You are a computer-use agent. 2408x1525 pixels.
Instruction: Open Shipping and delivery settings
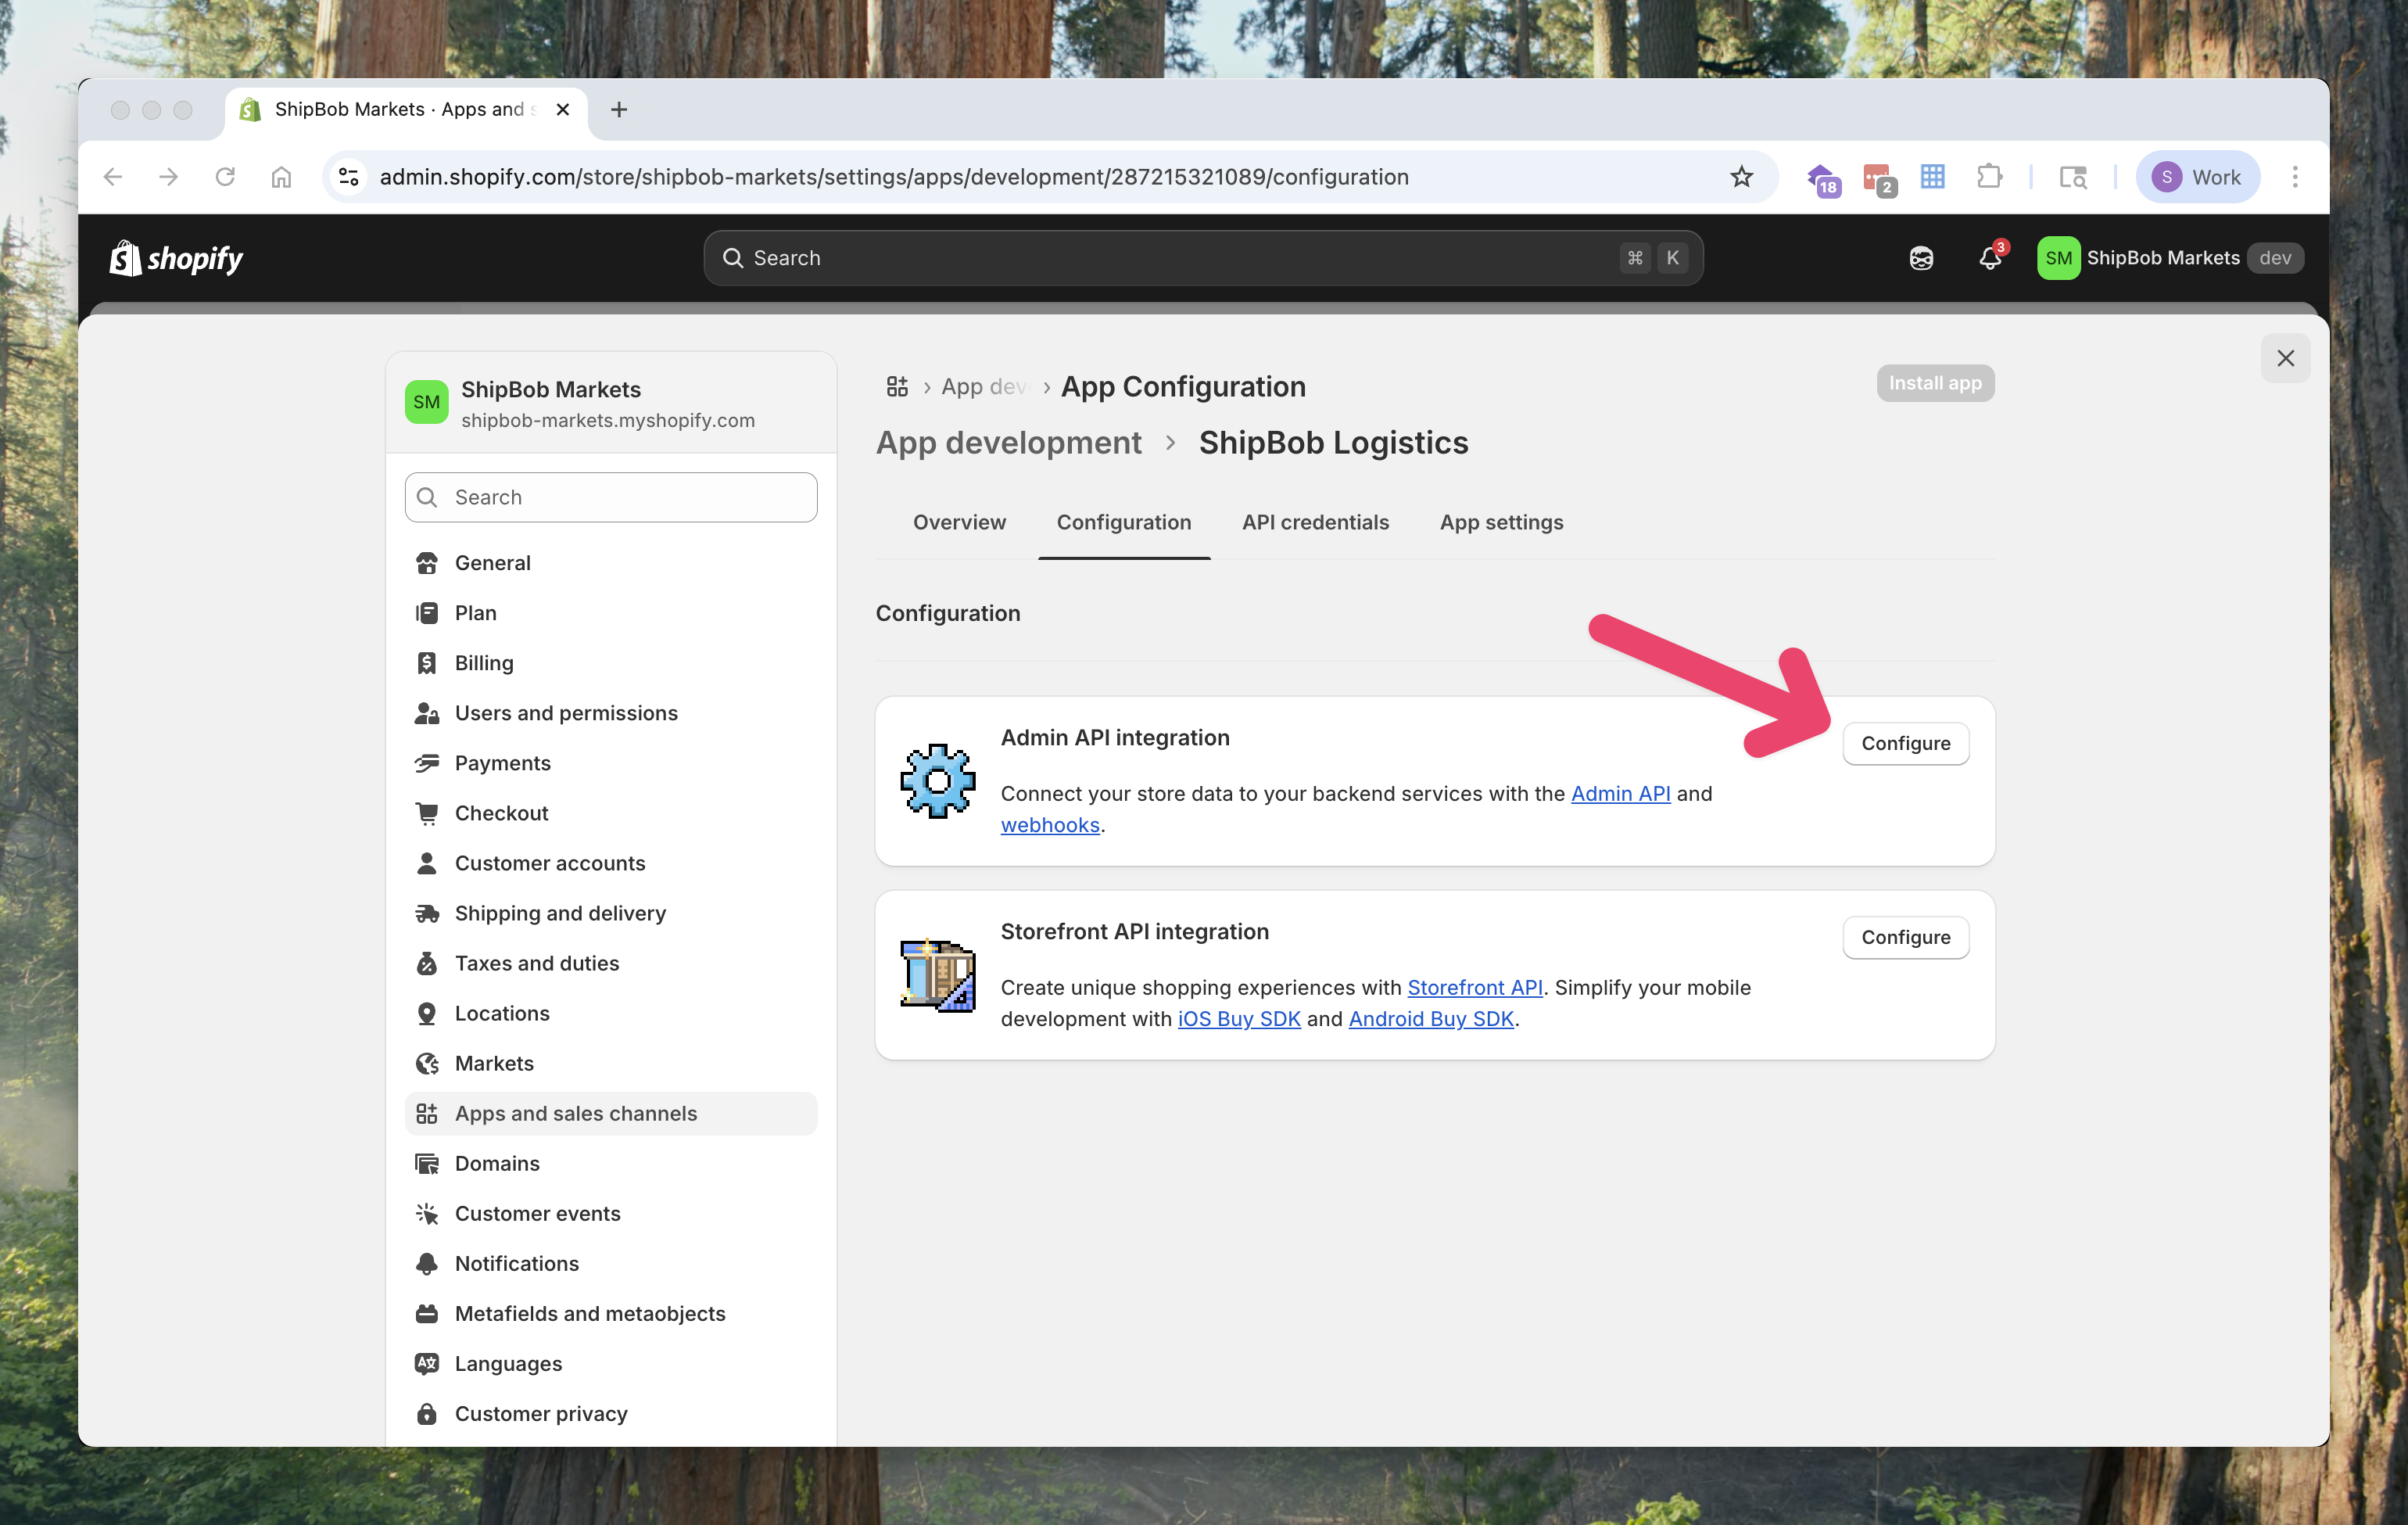click(x=560, y=913)
